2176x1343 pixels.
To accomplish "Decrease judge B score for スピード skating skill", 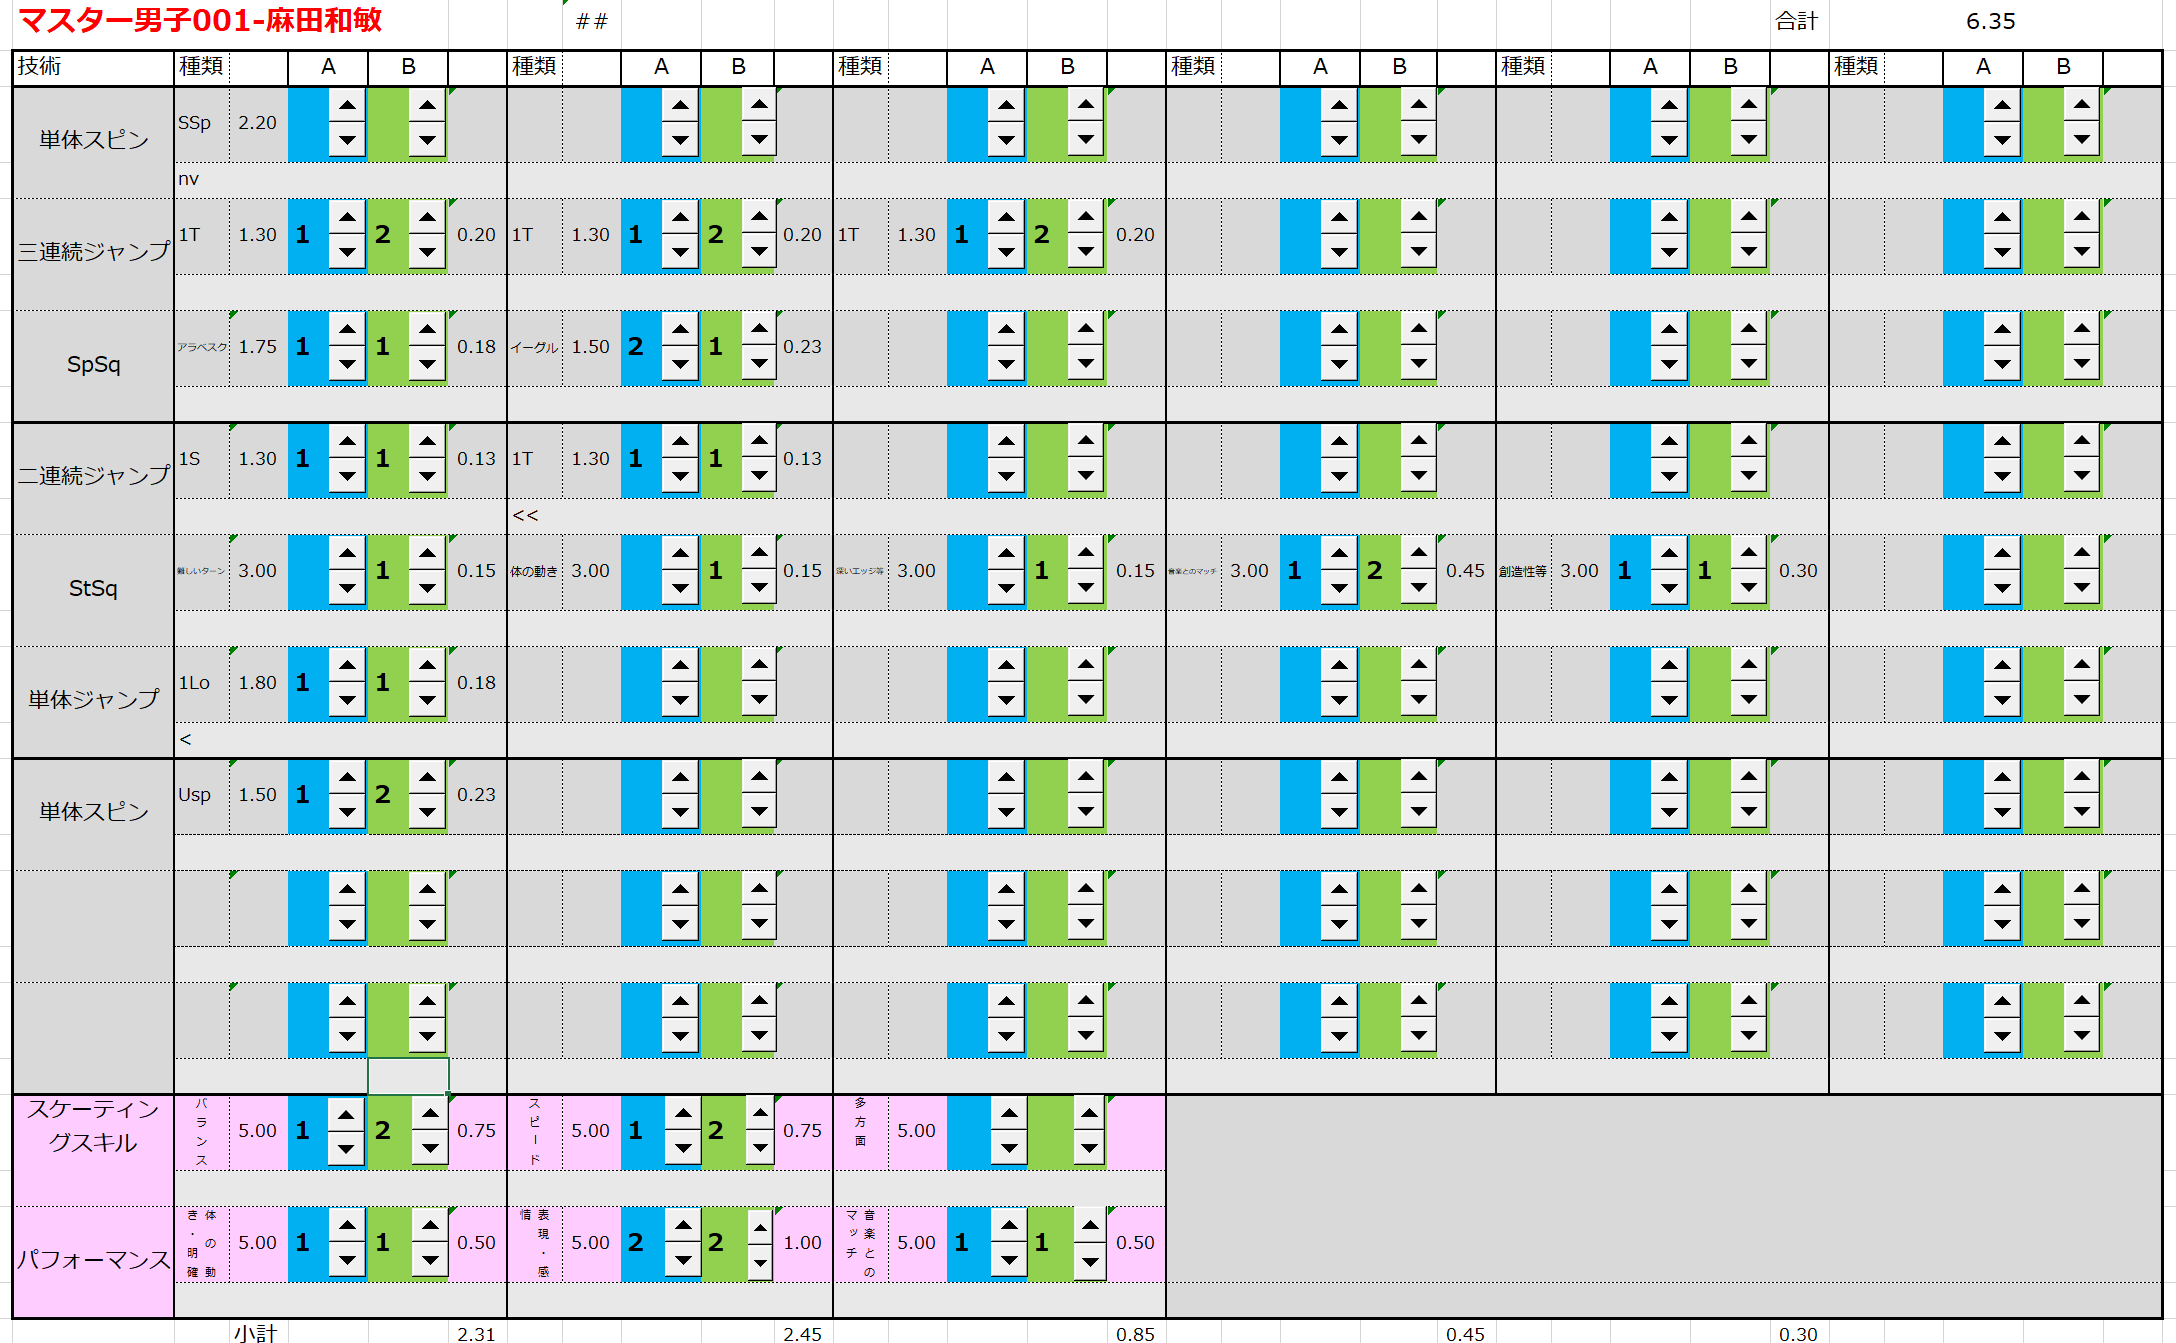I will (x=760, y=1148).
